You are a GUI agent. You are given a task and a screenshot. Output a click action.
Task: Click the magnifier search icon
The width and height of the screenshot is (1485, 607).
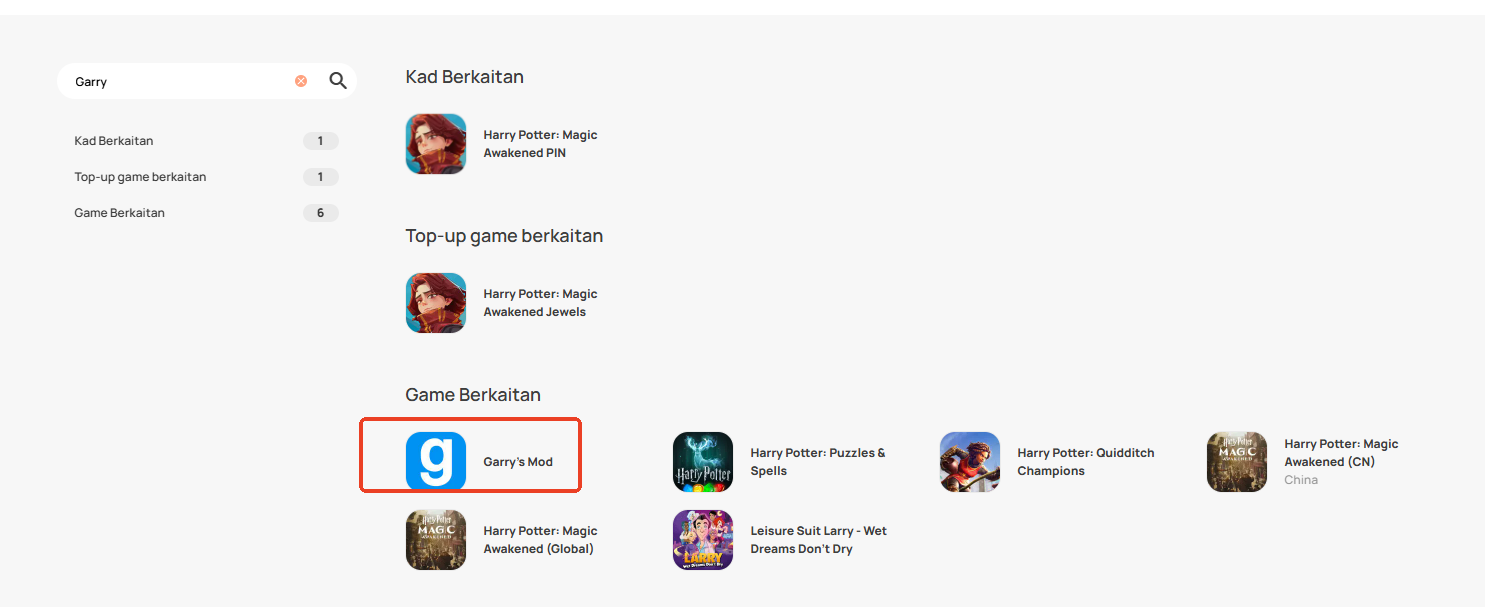coord(338,81)
